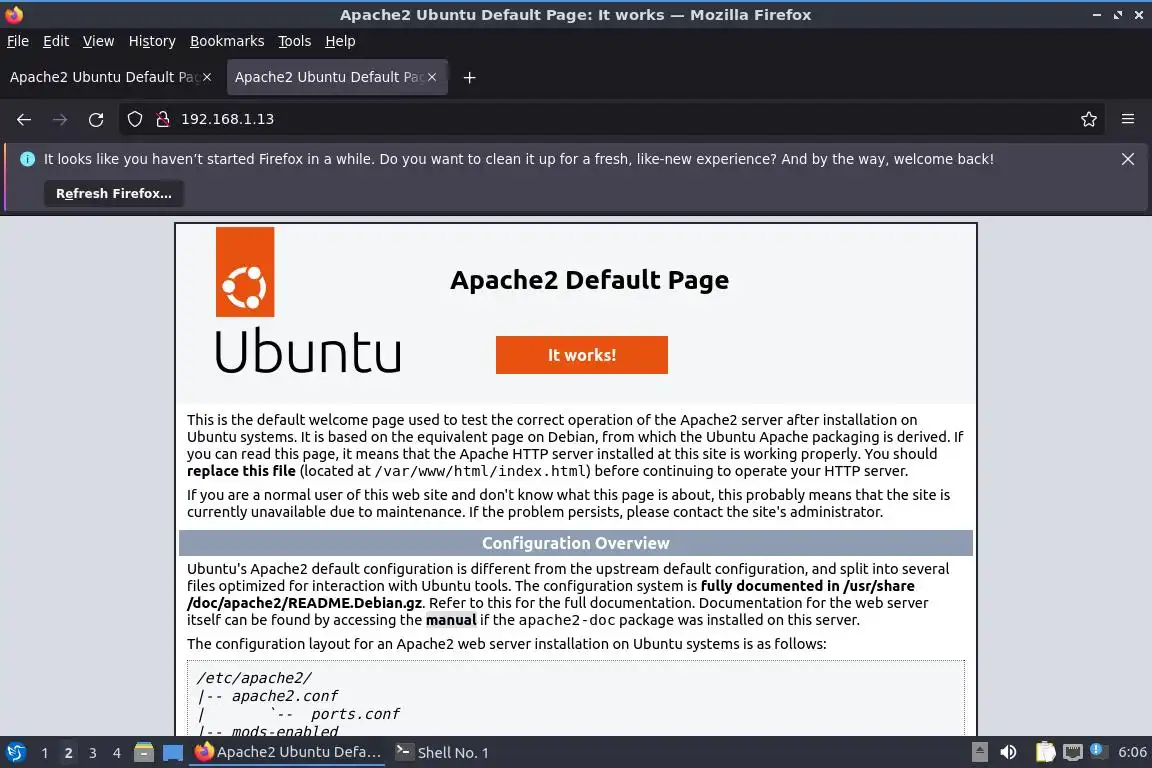Open the clipboard manager tray icon

[1045, 752]
